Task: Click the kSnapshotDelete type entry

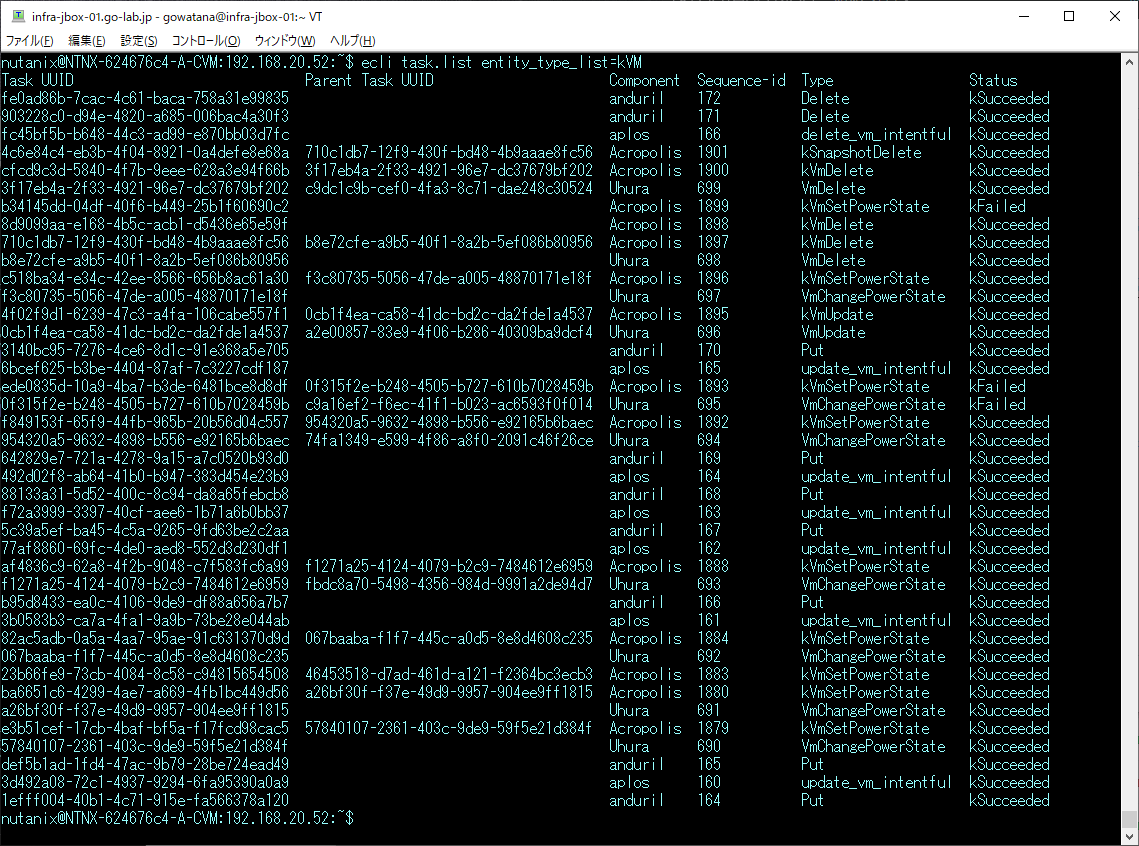Action: [x=861, y=152]
